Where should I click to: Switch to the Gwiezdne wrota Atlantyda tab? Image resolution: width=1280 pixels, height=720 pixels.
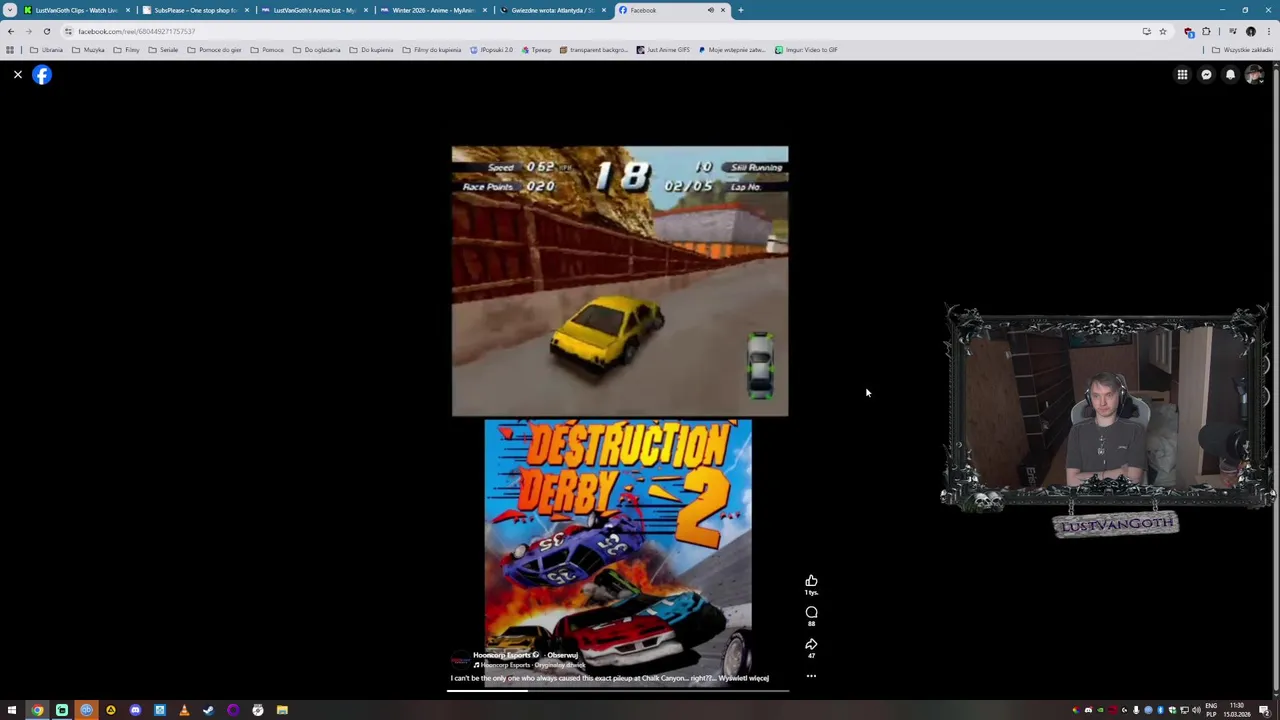click(x=552, y=10)
